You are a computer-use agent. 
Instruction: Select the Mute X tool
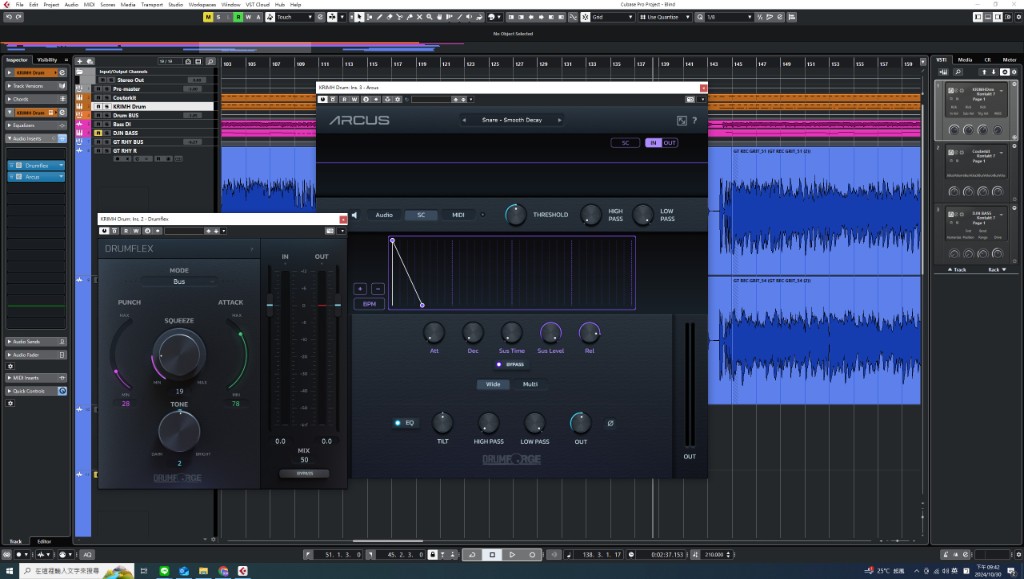pos(419,17)
